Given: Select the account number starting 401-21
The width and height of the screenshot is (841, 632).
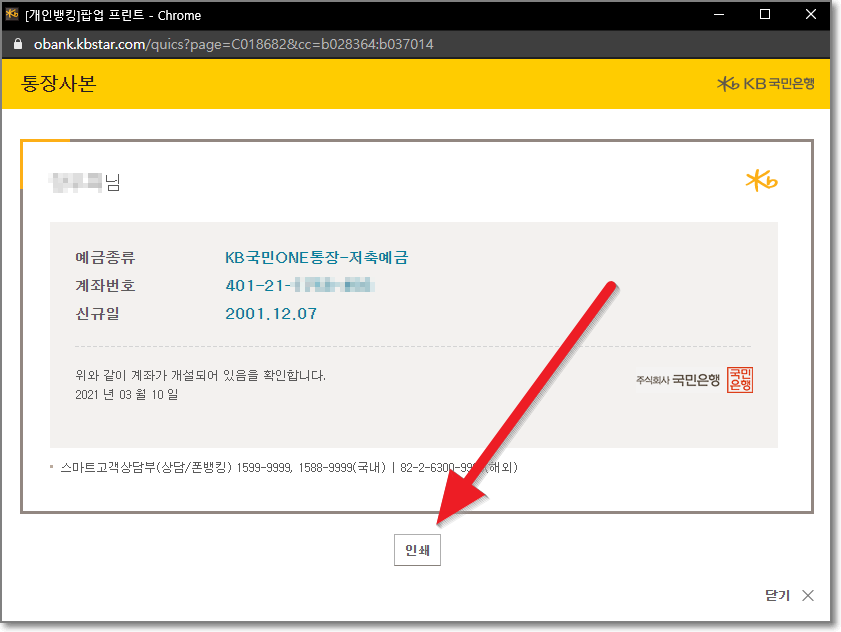Looking at the screenshot, I should 299,285.
